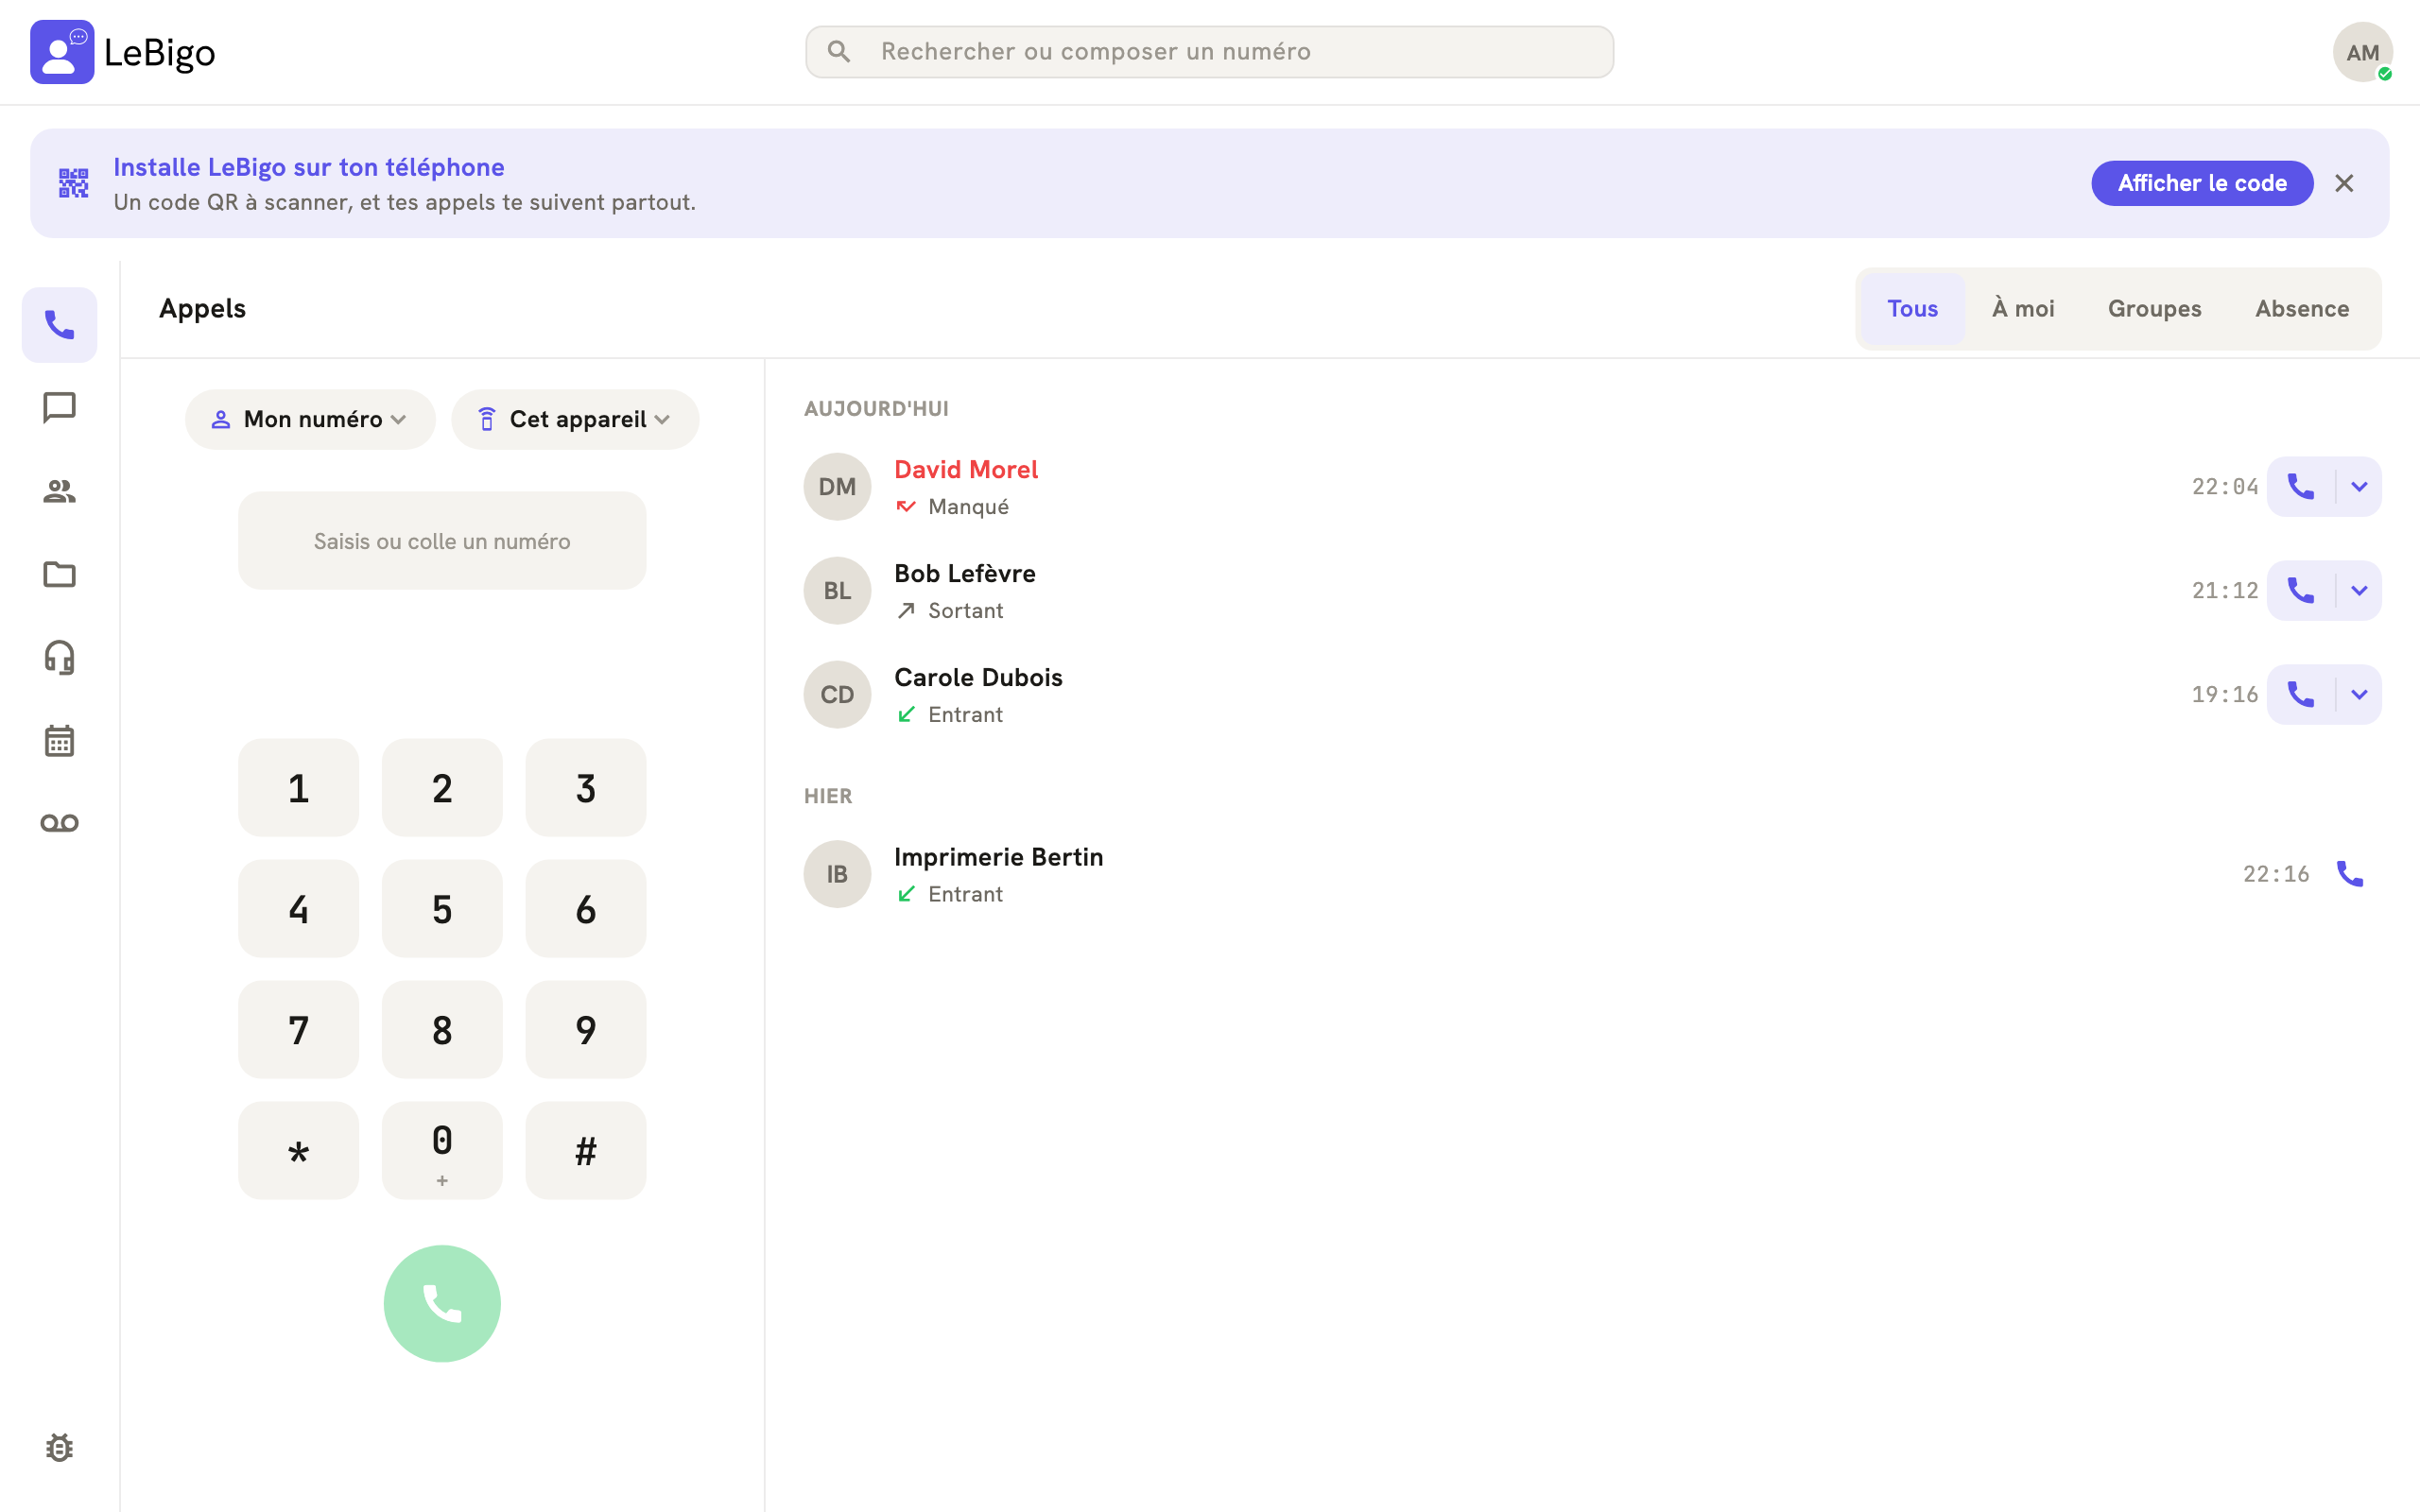Focus the Saisis ou colle un numéro field

(x=442, y=541)
